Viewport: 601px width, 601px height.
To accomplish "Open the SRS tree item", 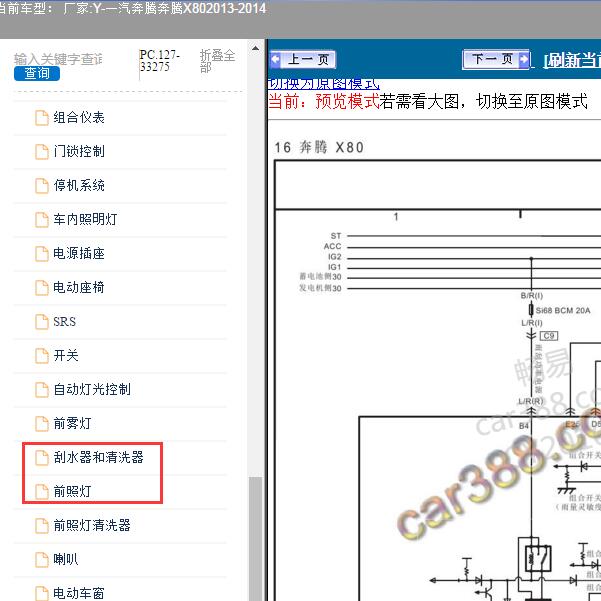I will pos(64,322).
